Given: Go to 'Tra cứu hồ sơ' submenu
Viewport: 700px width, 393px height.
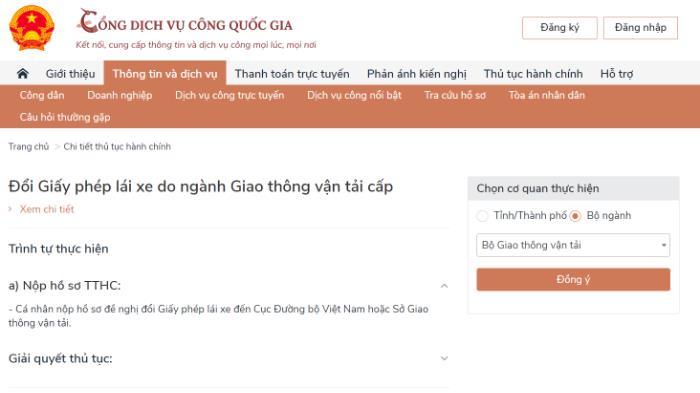Looking at the screenshot, I should tap(455, 95).
